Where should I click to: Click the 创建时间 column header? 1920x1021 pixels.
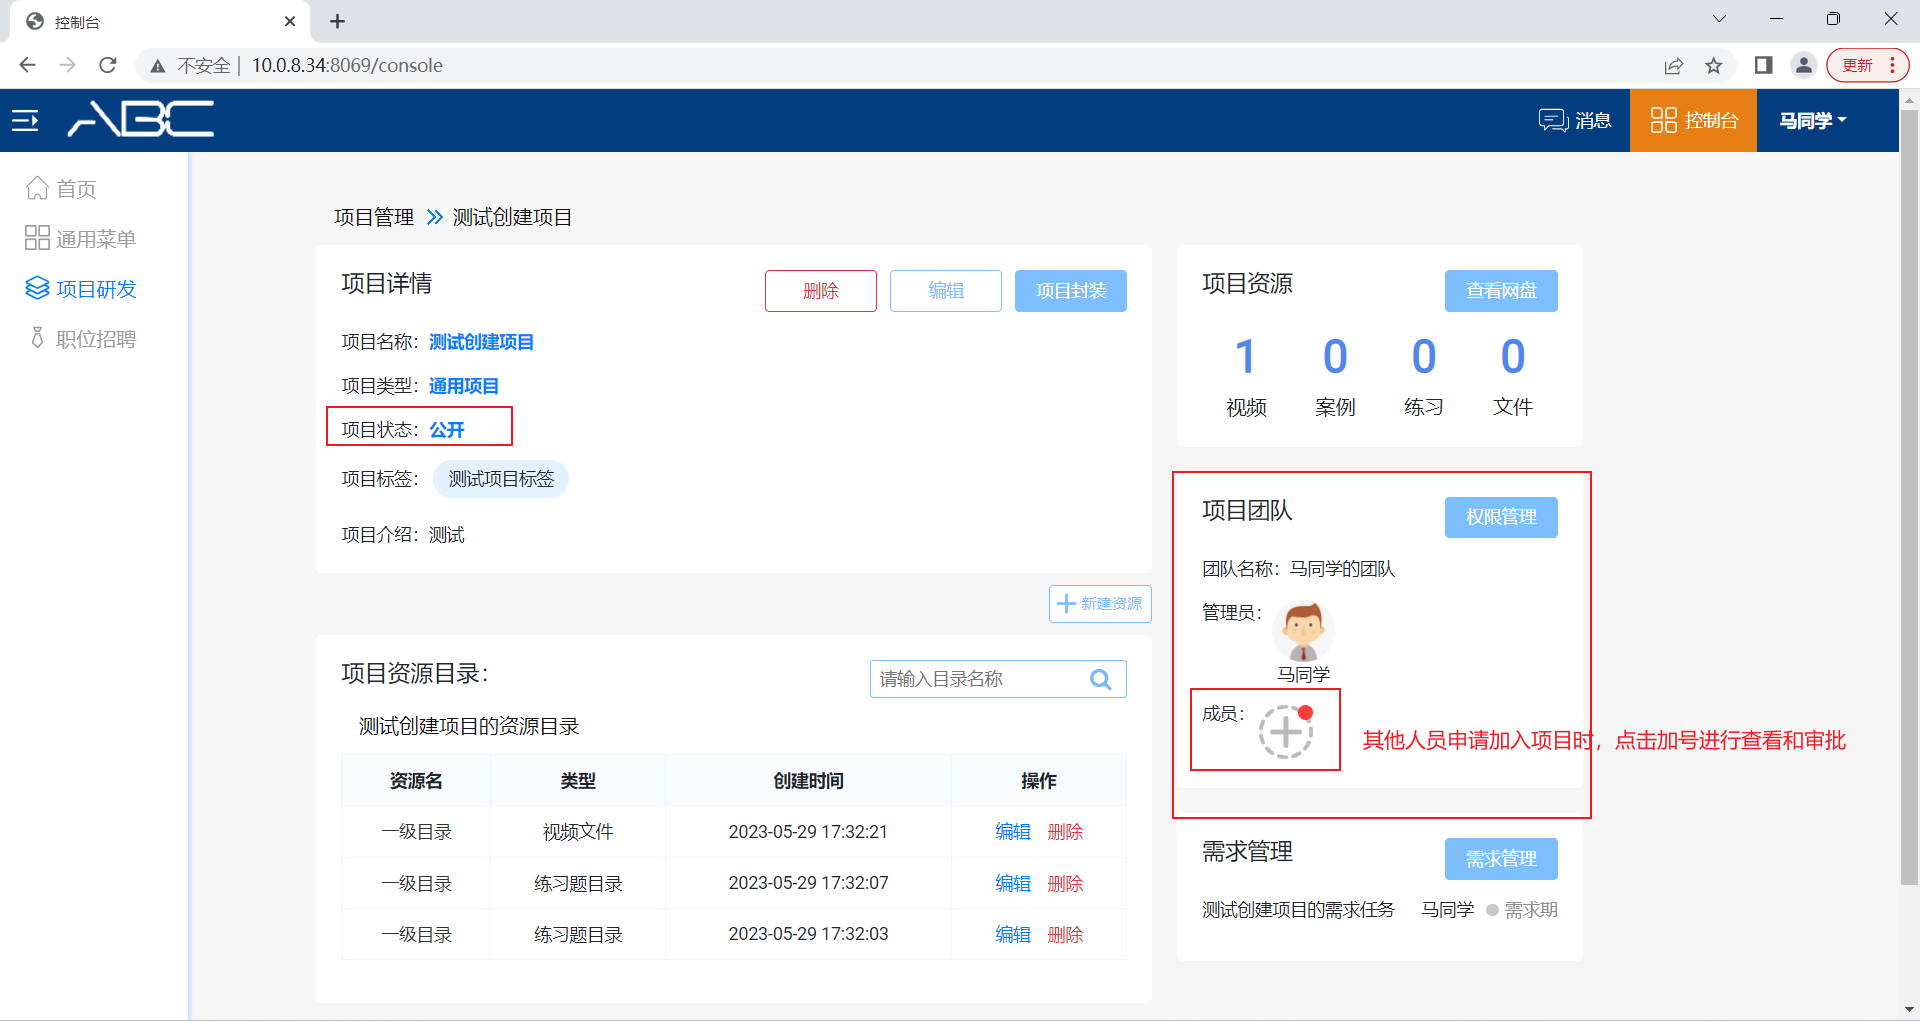(x=808, y=781)
